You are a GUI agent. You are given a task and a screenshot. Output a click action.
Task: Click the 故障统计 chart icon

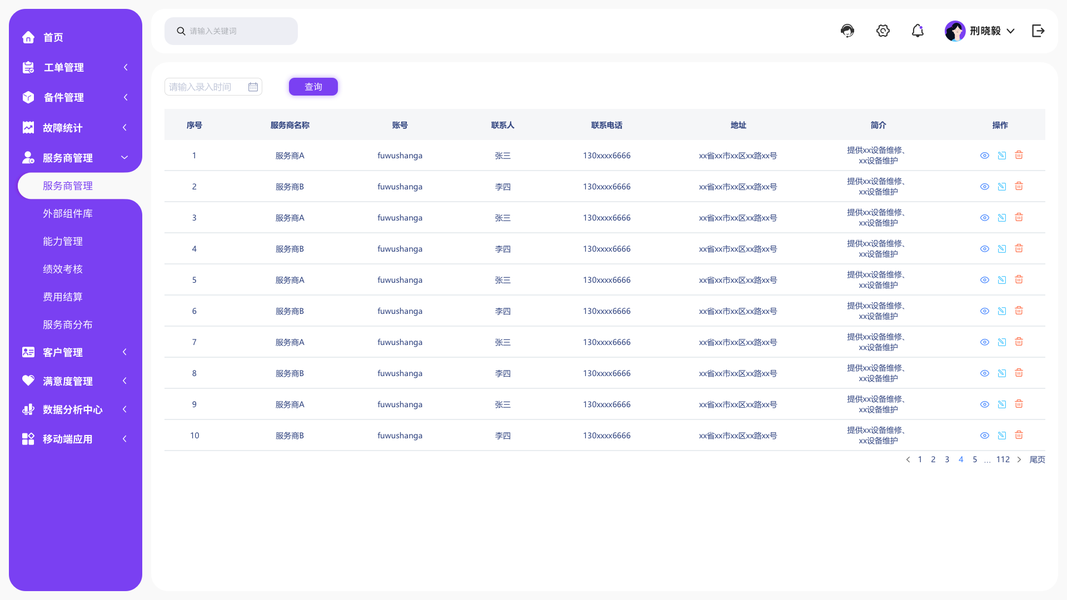pyautogui.click(x=28, y=127)
